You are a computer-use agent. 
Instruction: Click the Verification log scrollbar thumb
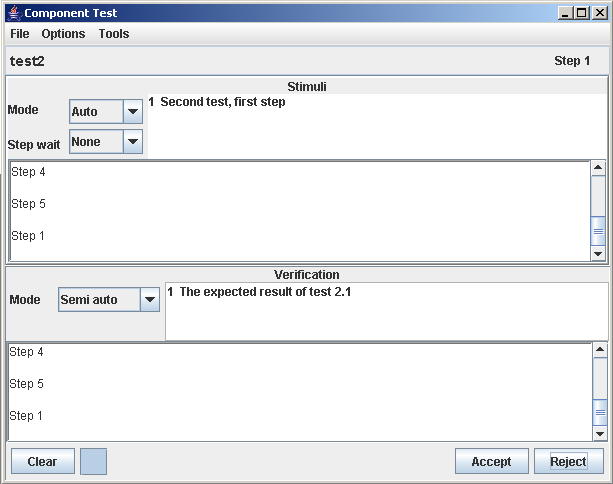click(600, 412)
